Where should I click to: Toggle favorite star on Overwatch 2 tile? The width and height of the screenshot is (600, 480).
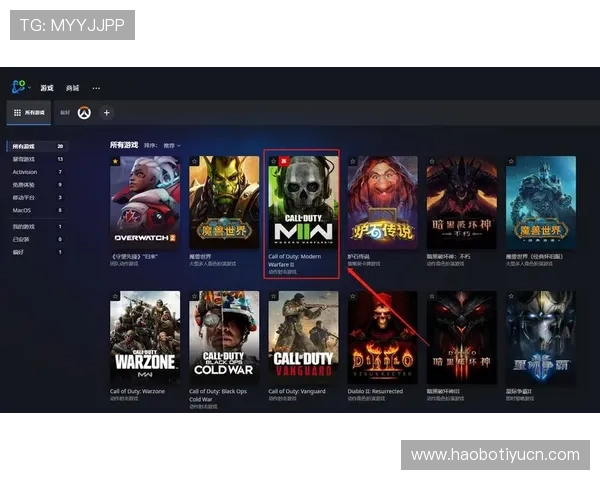click(115, 160)
